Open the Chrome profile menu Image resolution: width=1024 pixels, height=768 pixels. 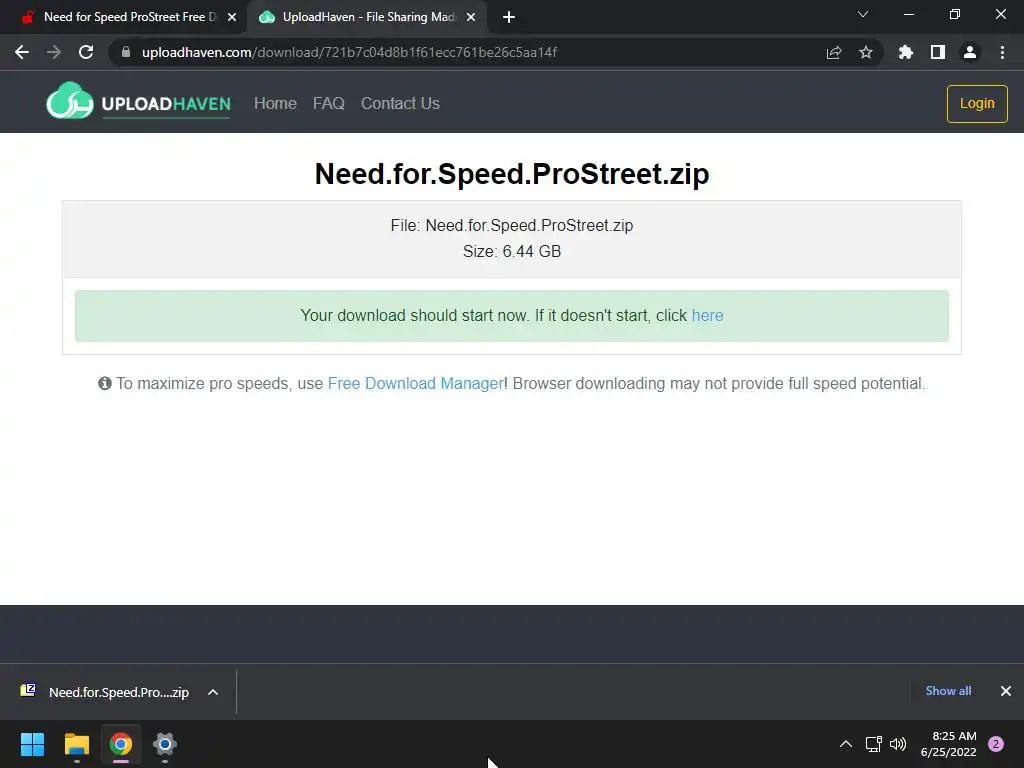(970, 52)
